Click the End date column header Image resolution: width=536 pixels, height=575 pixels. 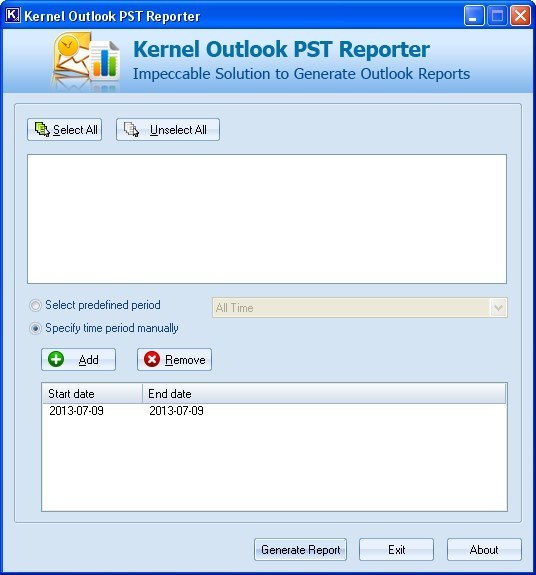(x=324, y=393)
